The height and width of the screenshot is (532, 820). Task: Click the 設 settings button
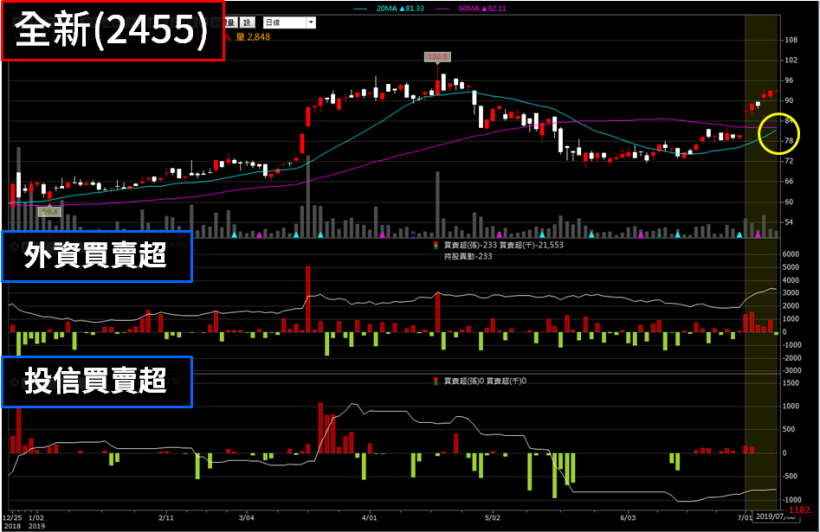tap(247, 22)
